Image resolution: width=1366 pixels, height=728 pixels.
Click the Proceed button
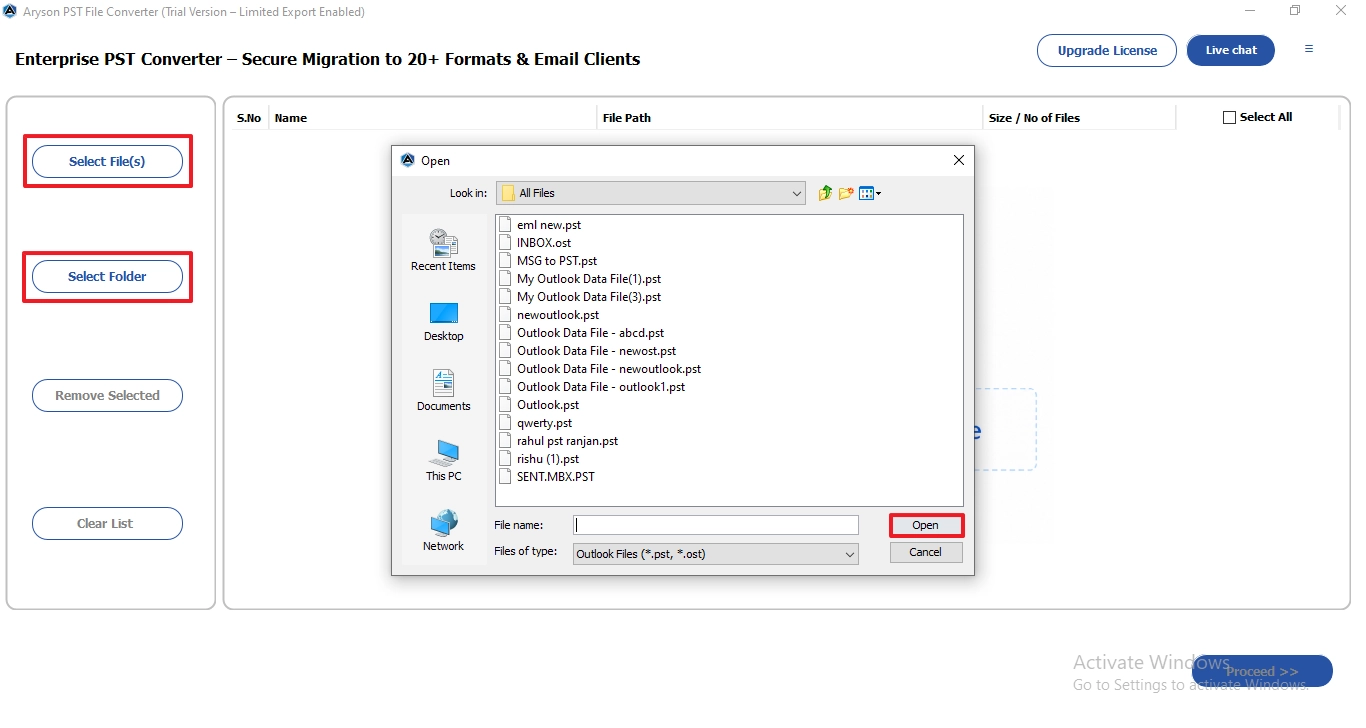pyautogui.click(x=1262, y=671)
